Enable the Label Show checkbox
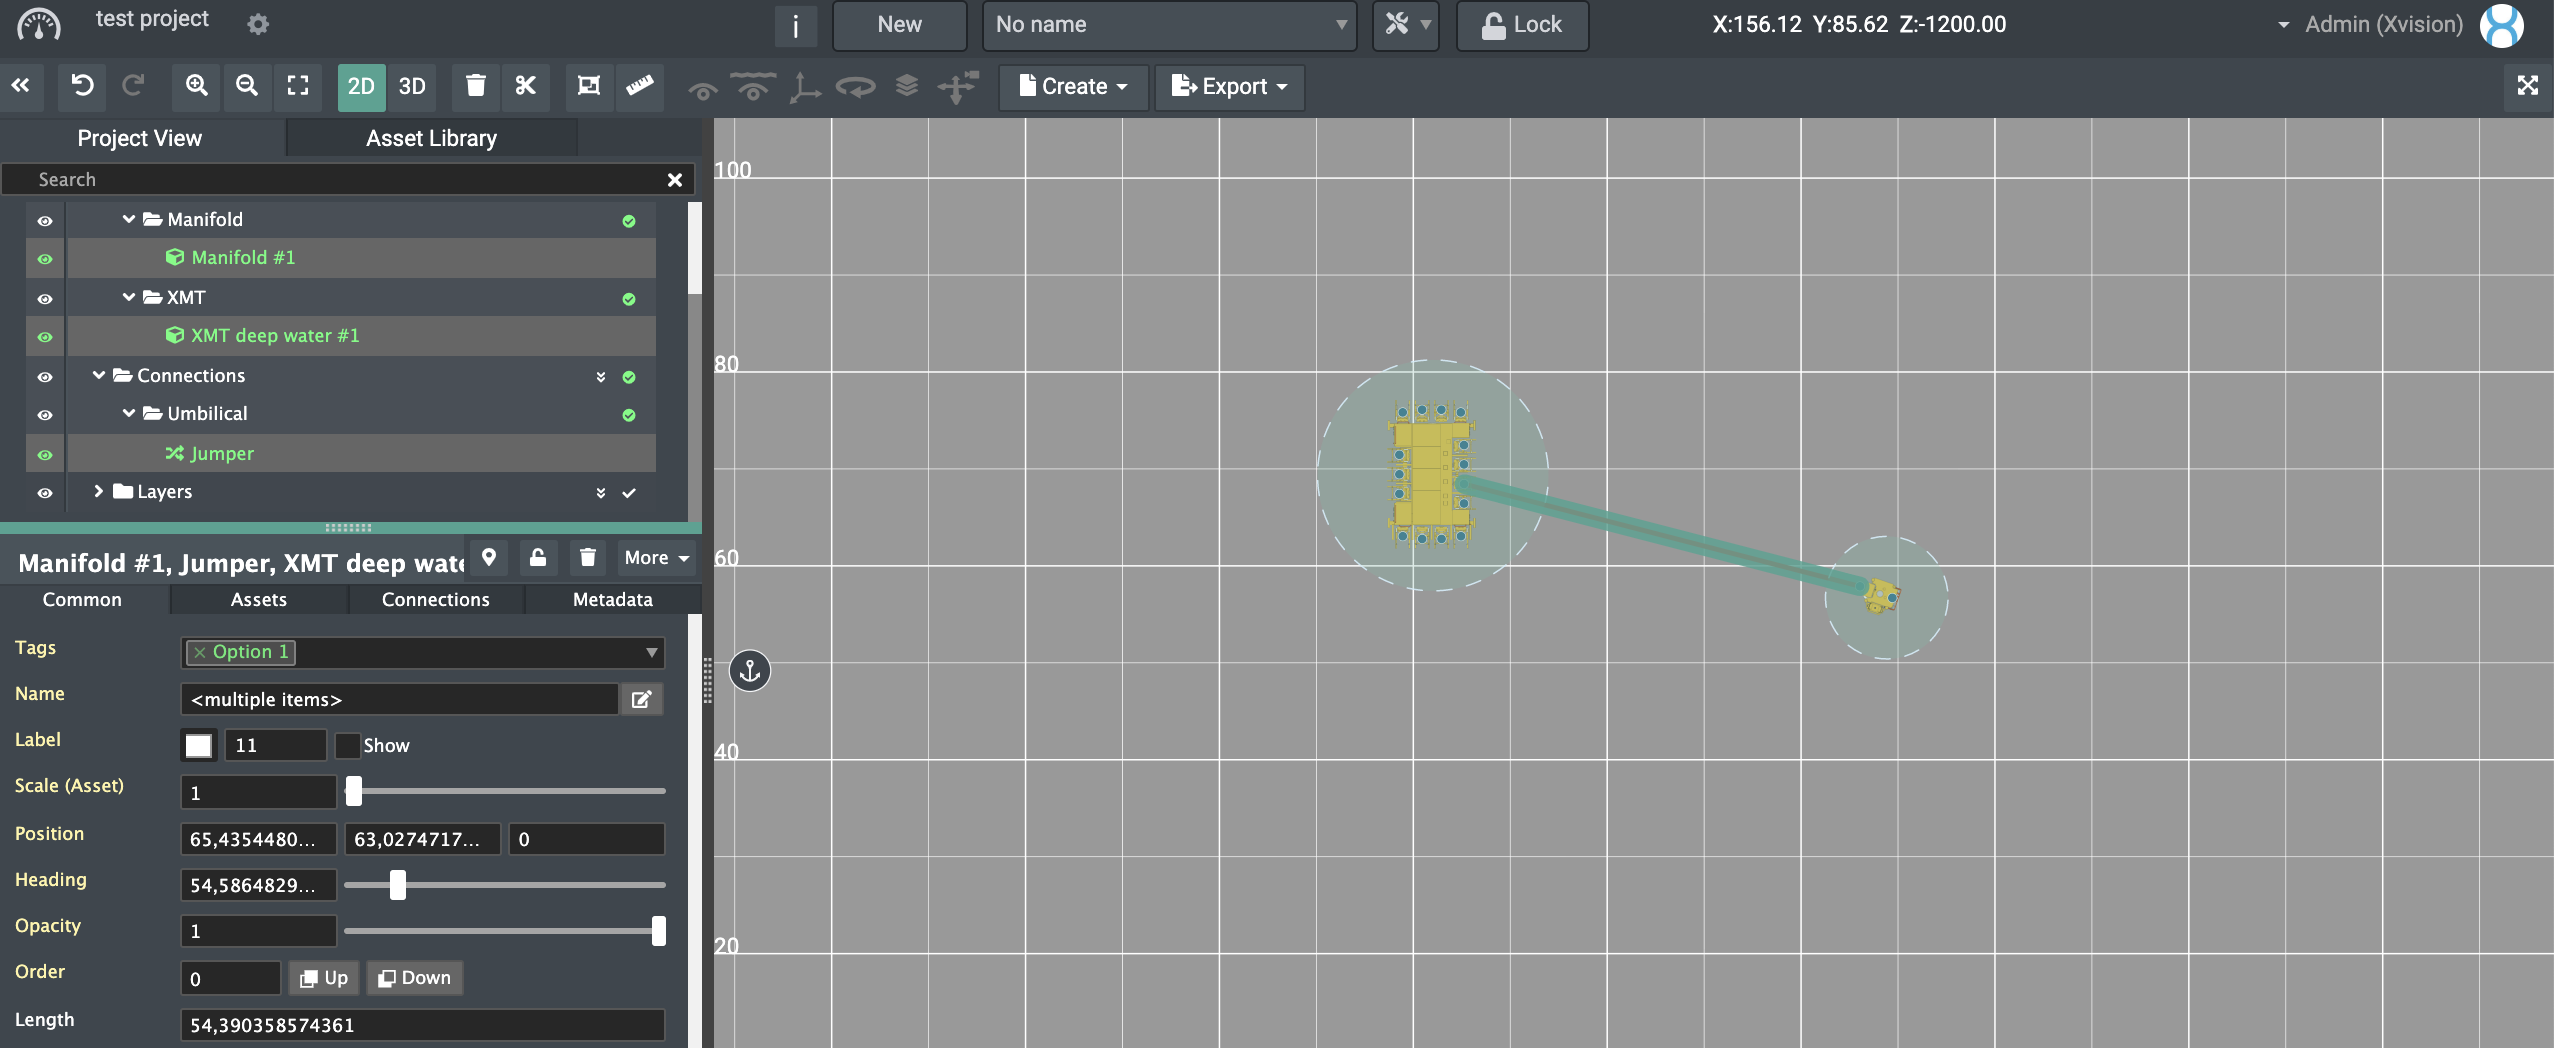Viewport: 2554px width, 1048px height. tap(348, 746)
